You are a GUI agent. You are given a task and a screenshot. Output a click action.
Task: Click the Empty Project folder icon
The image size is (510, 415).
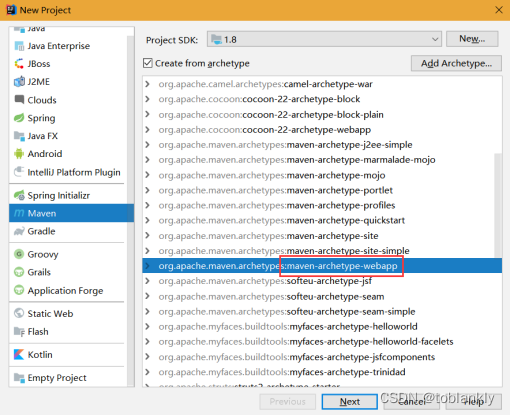19,378
